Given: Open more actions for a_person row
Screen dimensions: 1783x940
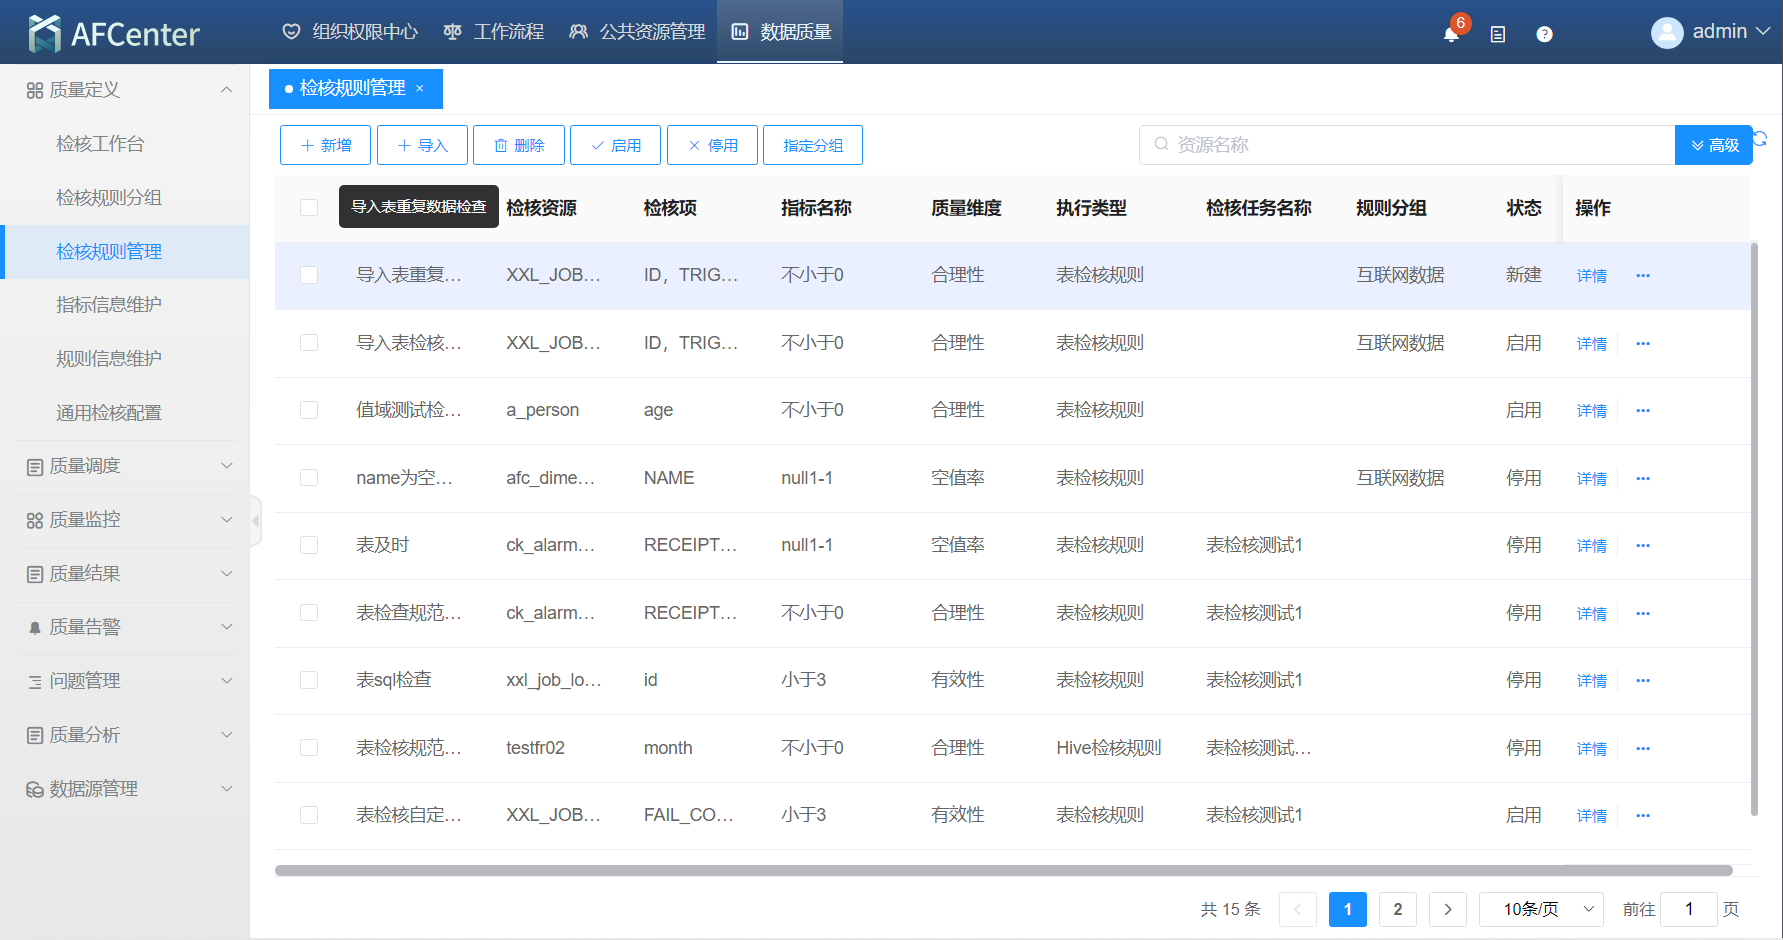Looking at the screenshot, I should [x=1642, y=411].
